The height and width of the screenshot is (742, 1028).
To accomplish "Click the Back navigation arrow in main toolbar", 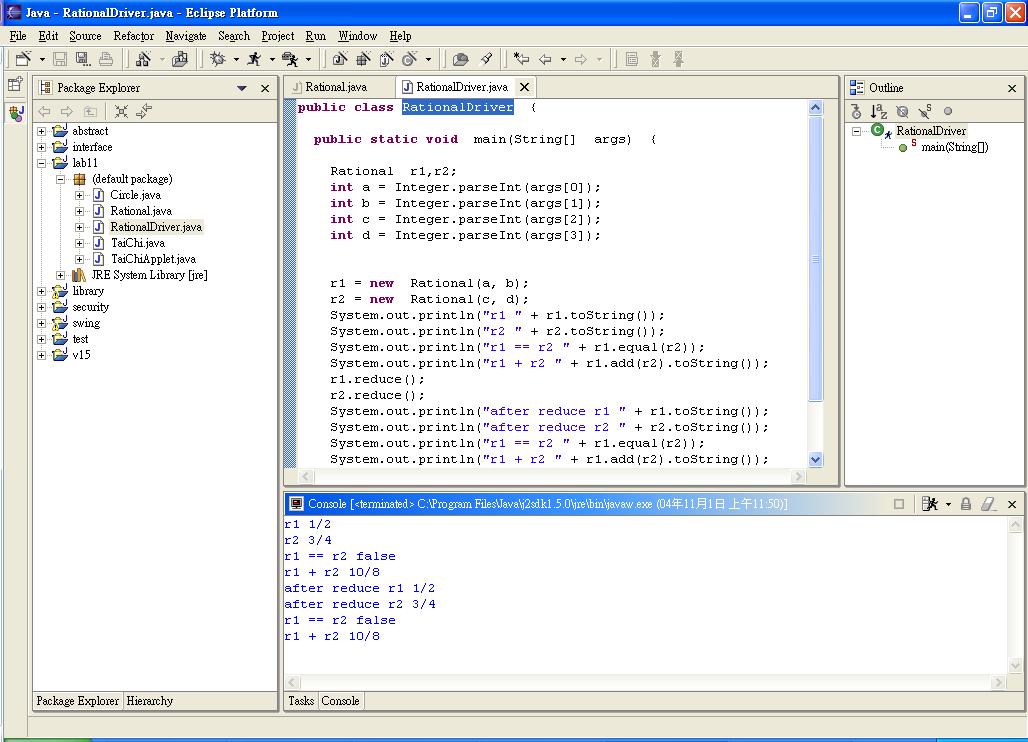I will coord(545,59).
